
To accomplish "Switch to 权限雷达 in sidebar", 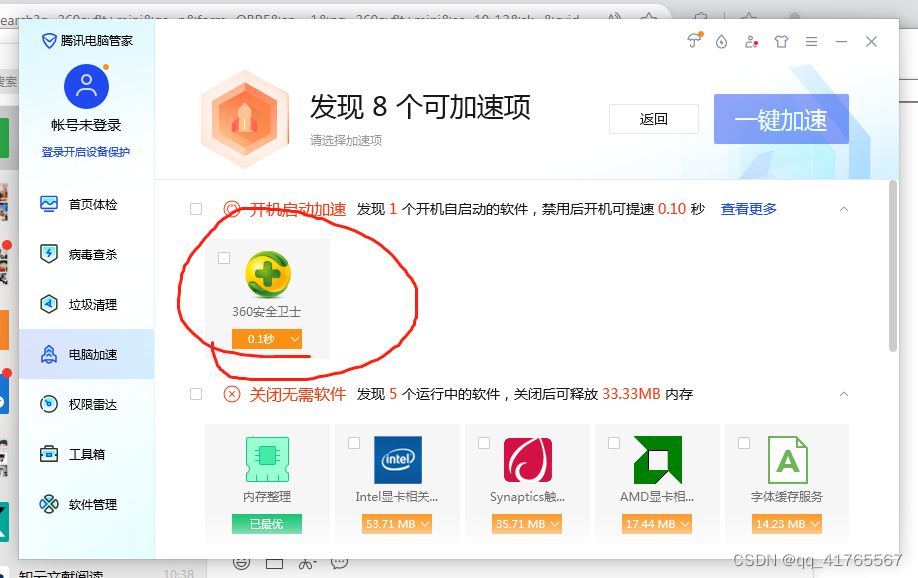I will 87,404.
